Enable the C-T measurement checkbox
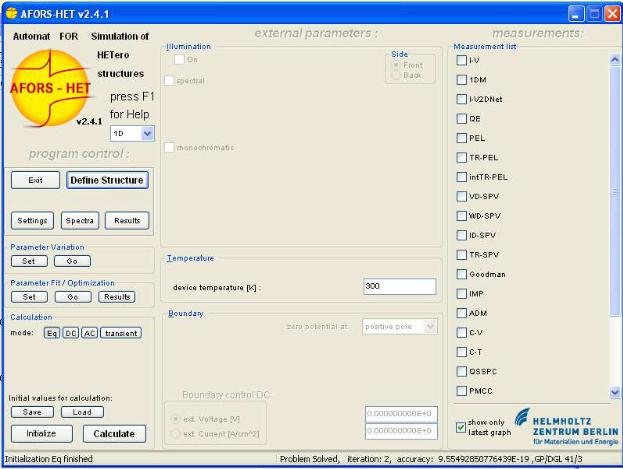623x469 pixels. (x=461, y=352)
